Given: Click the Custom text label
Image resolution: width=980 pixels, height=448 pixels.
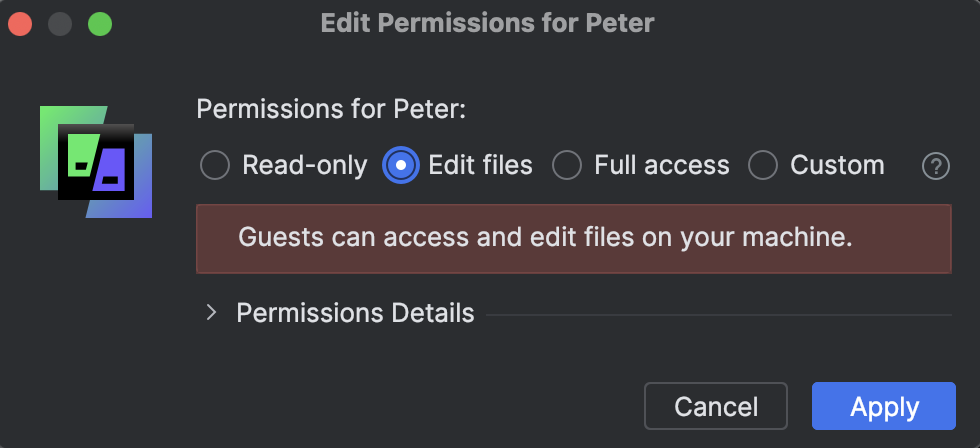Looking at the screenshot, I should point(838,166).
